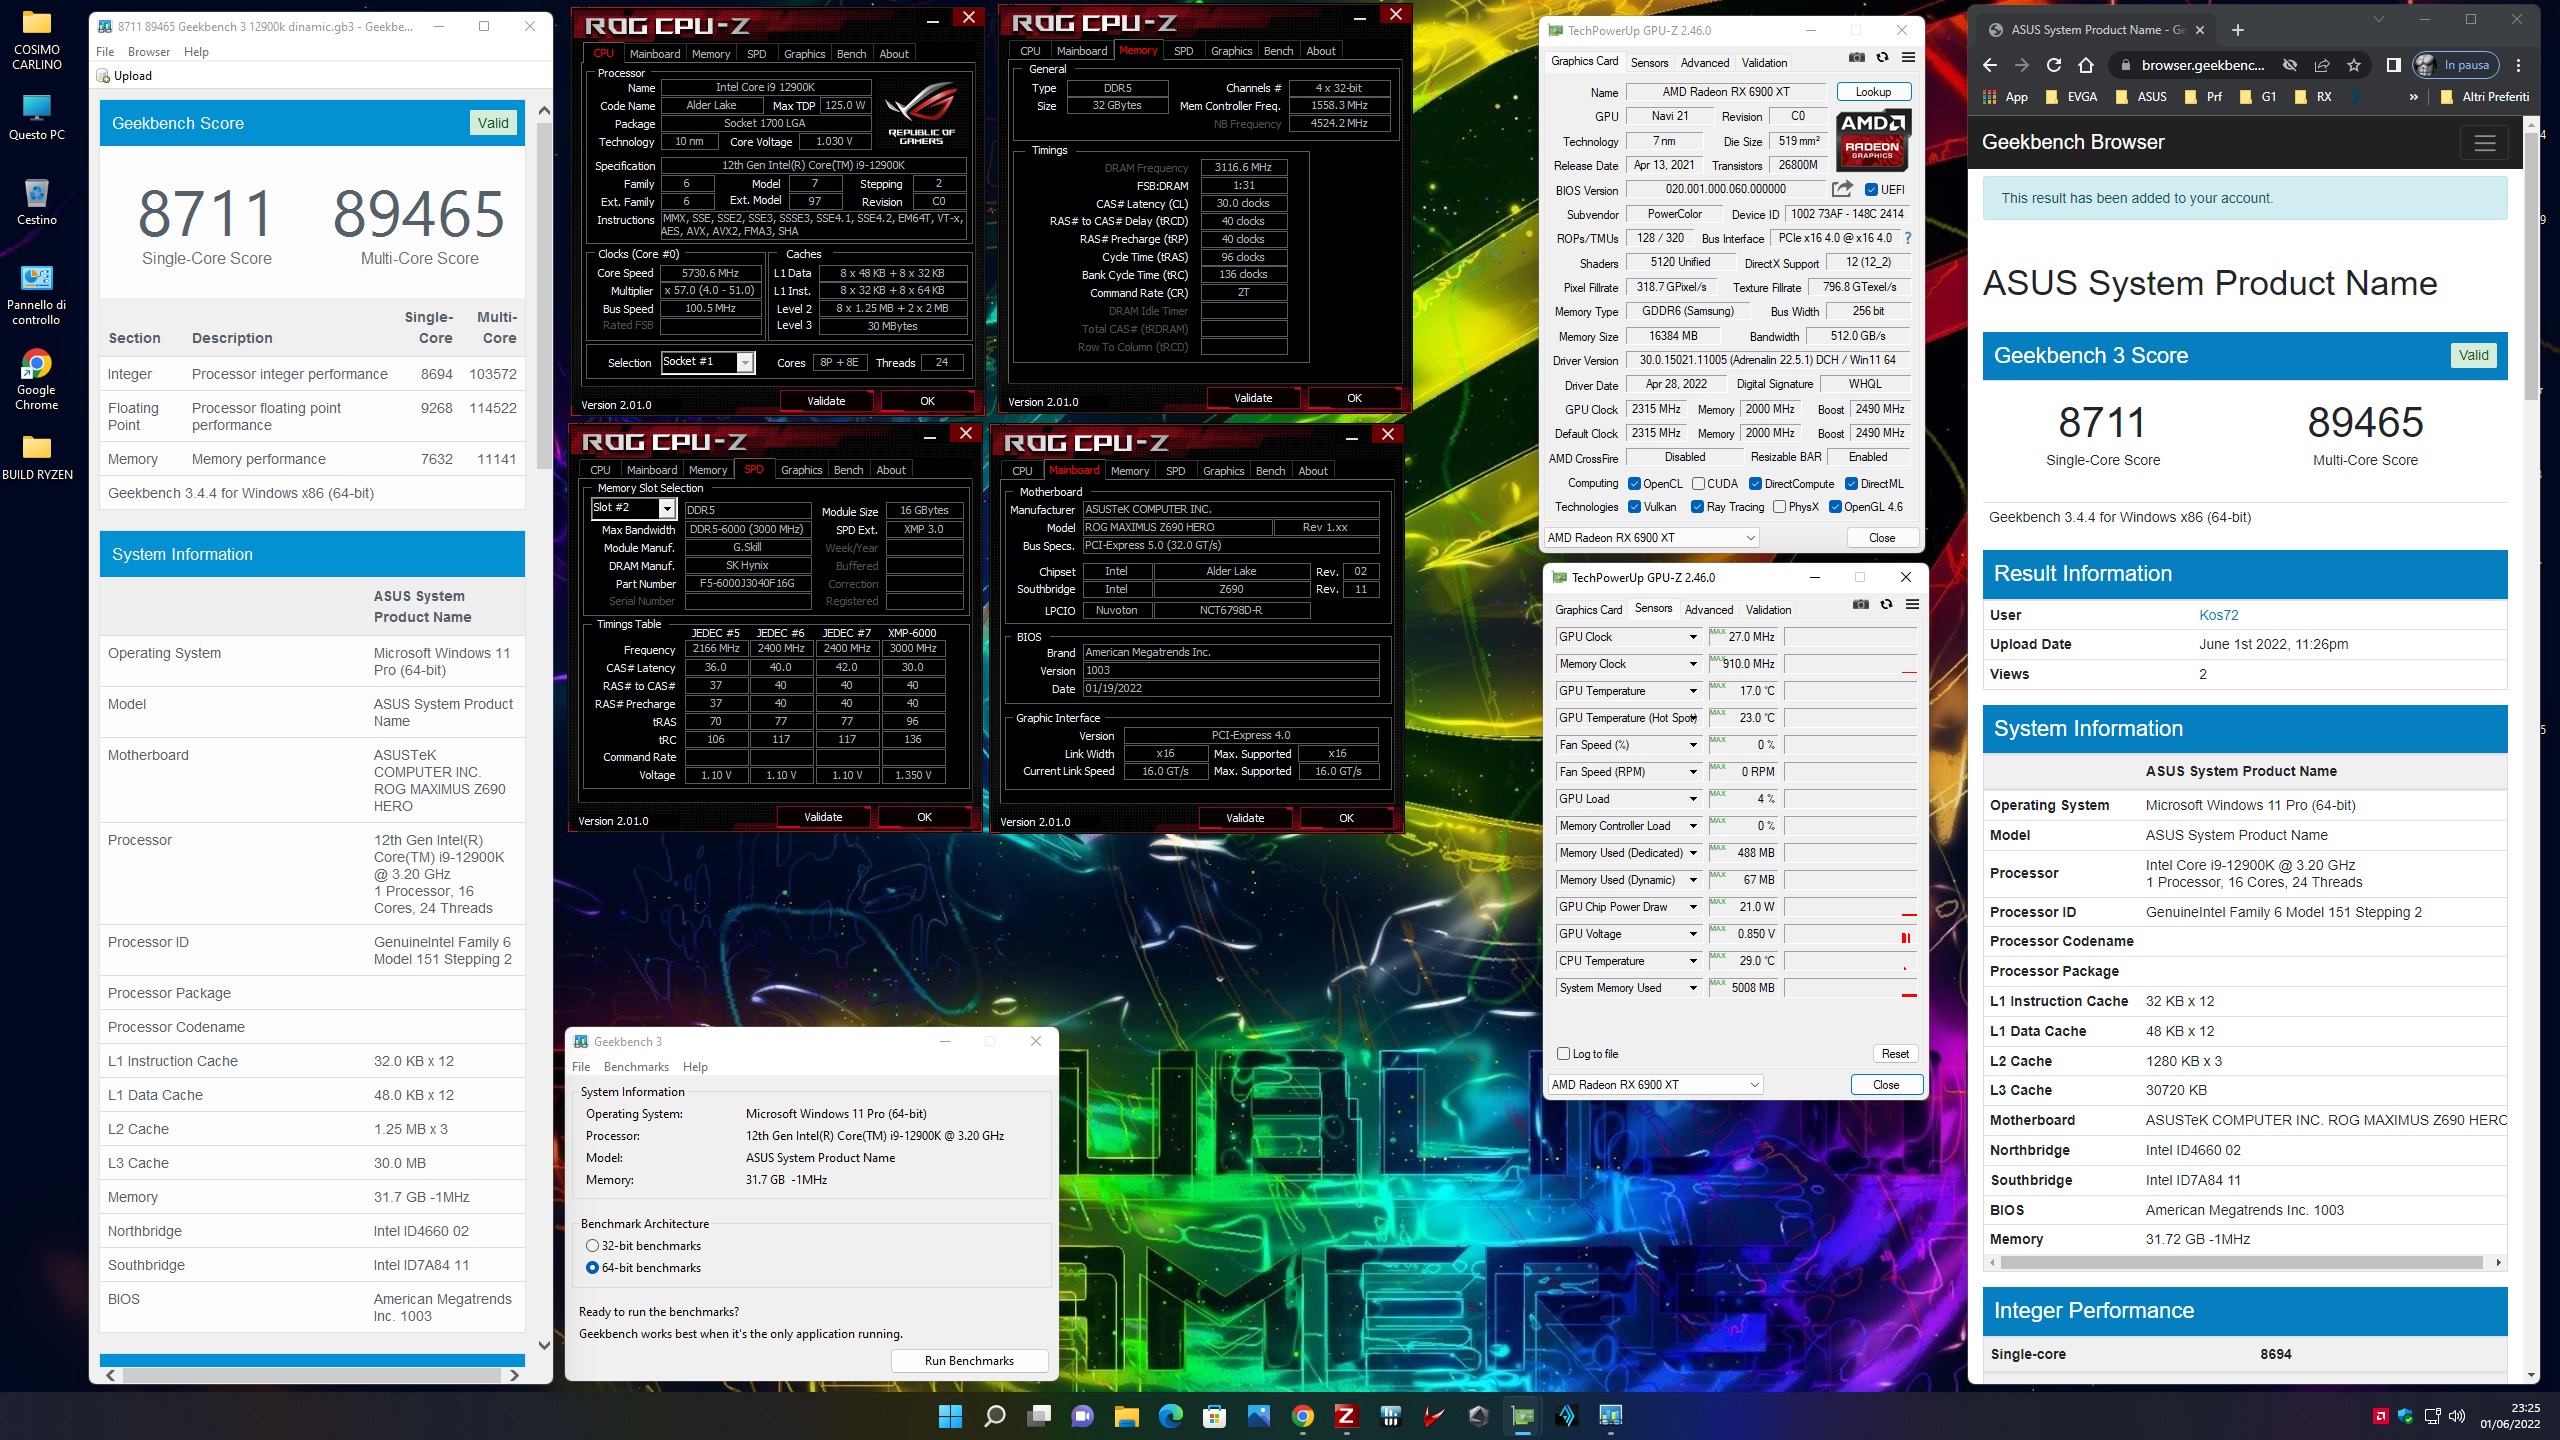Viewport: 2560px width, 1440px height.
Task: Toggle the Vulkan checkbox in GPU-Z
Action: pyautogui.click(x=1634, y=507)
